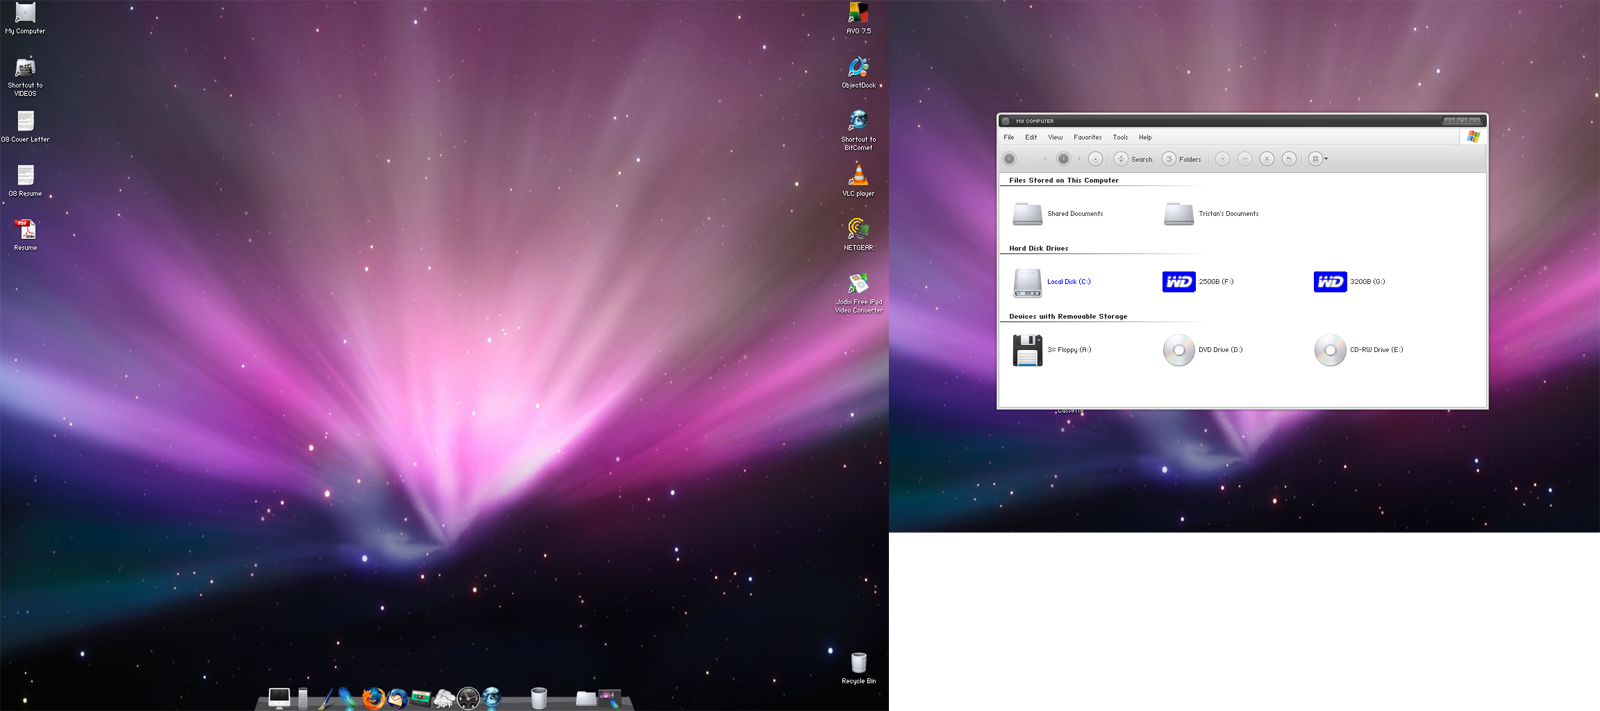
Task: Launch the Shortcut to BitComet icon
Action: pyautogui.click(x=858, y=131)
